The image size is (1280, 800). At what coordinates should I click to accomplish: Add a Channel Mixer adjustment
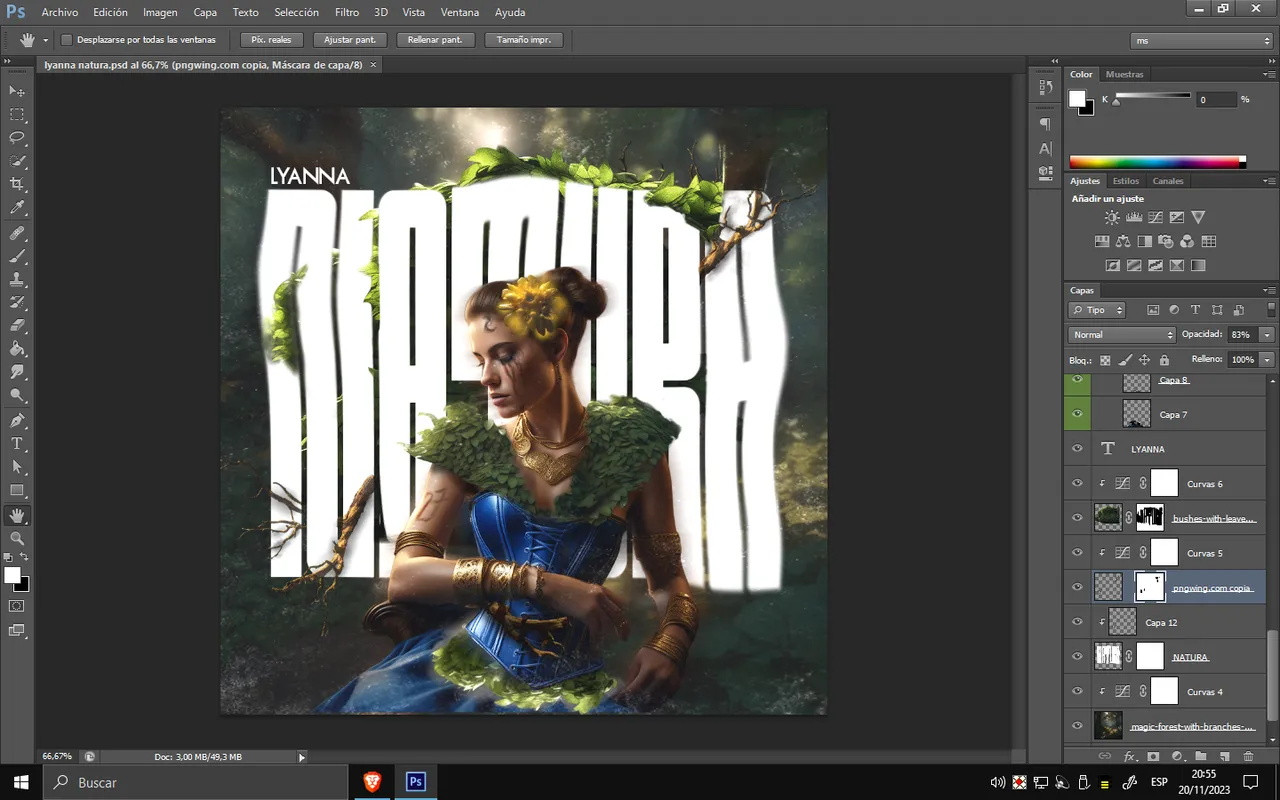tap(1187, 241)
